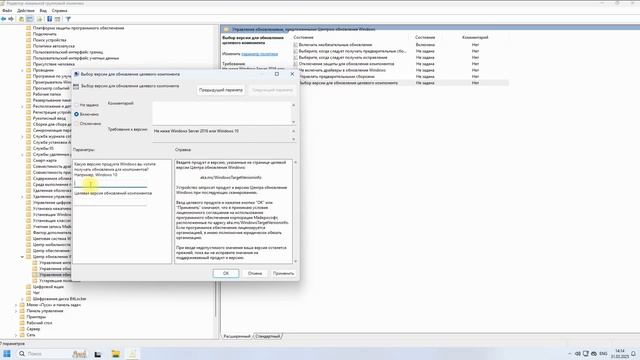Open the 'Действие' menu
The width and height of the screenshot is (640, 360).
pyautogui.click(x=26, y=11)
